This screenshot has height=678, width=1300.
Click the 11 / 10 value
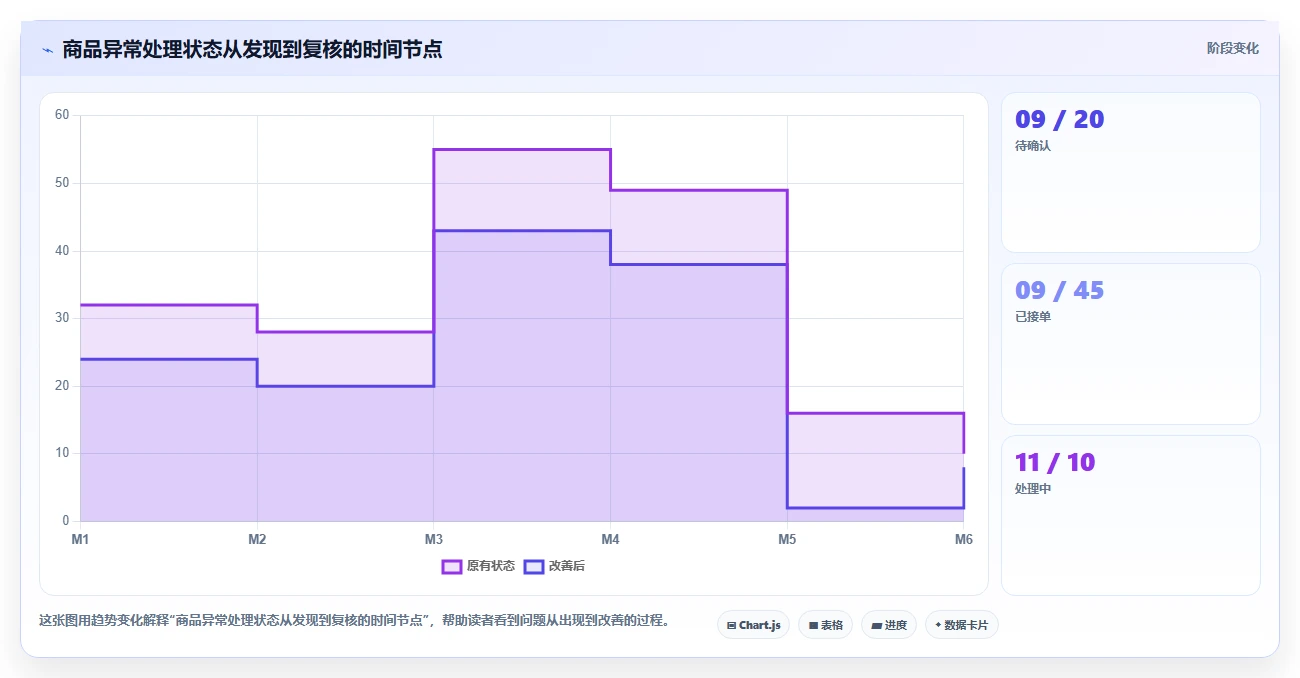click(1055, 463)
